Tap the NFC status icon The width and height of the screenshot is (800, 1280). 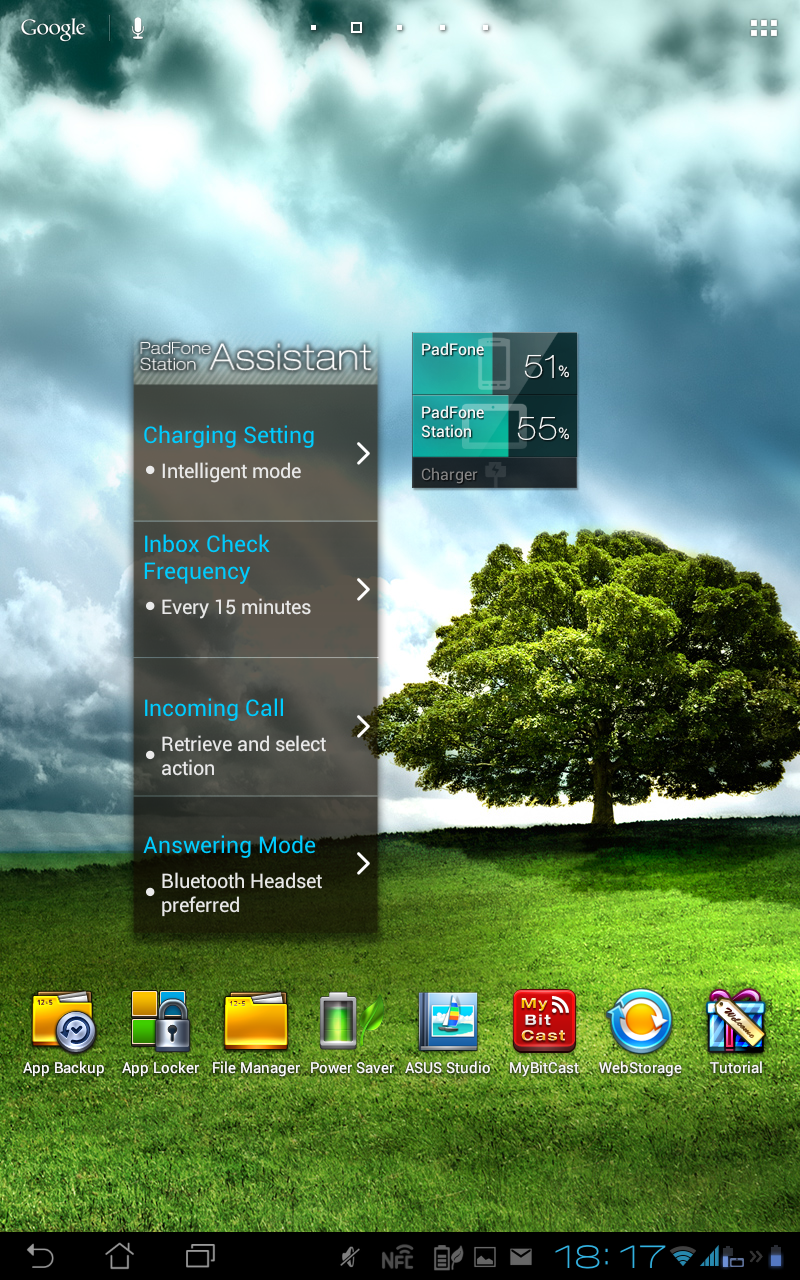pyautogui.click(x=397, y=1258)
